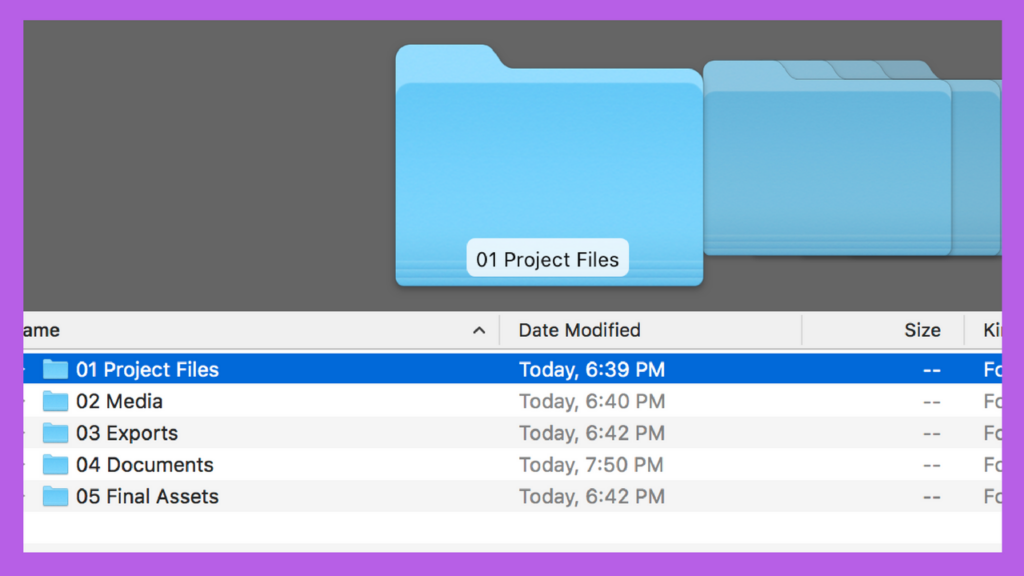Select the 03 Exports row name

(x=127, y=433)
